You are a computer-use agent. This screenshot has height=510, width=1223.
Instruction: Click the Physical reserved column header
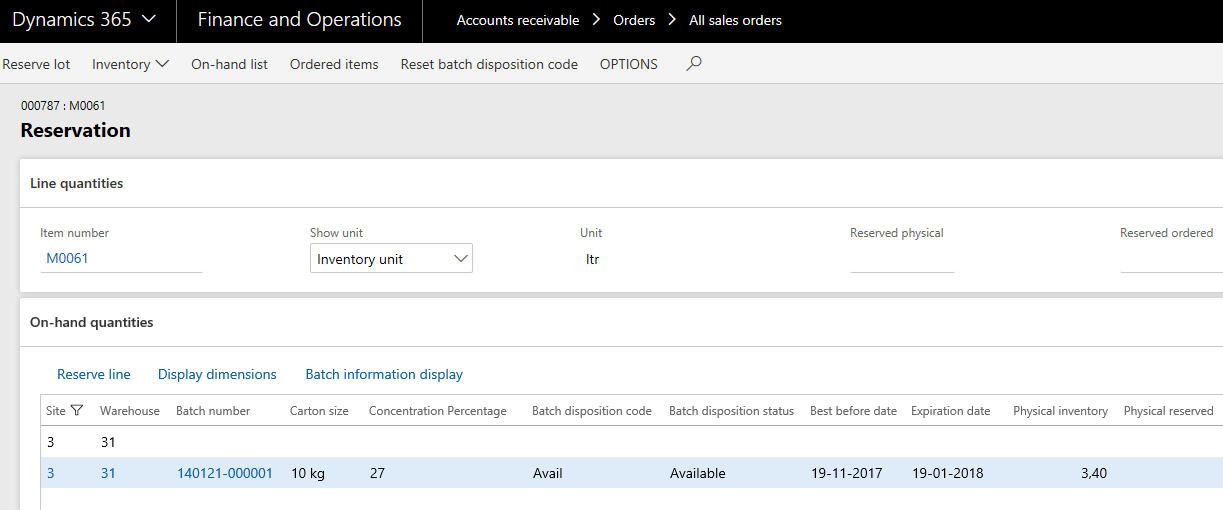(x=1168, y=411)
